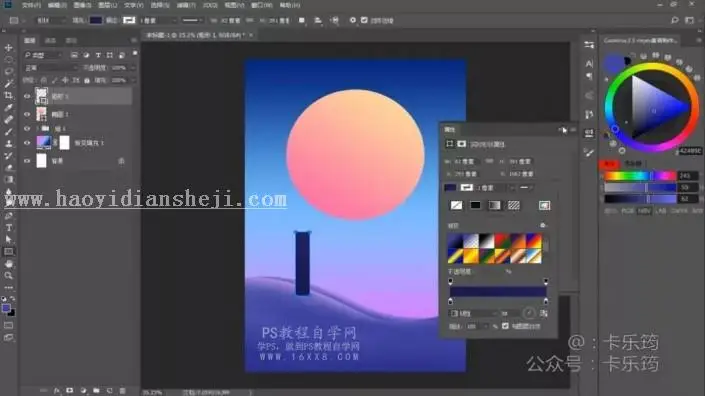705x396 pixels.
Task: Toggle align edges checkbox in options bar
Action: pyautogui.click(x=364, y=20)
